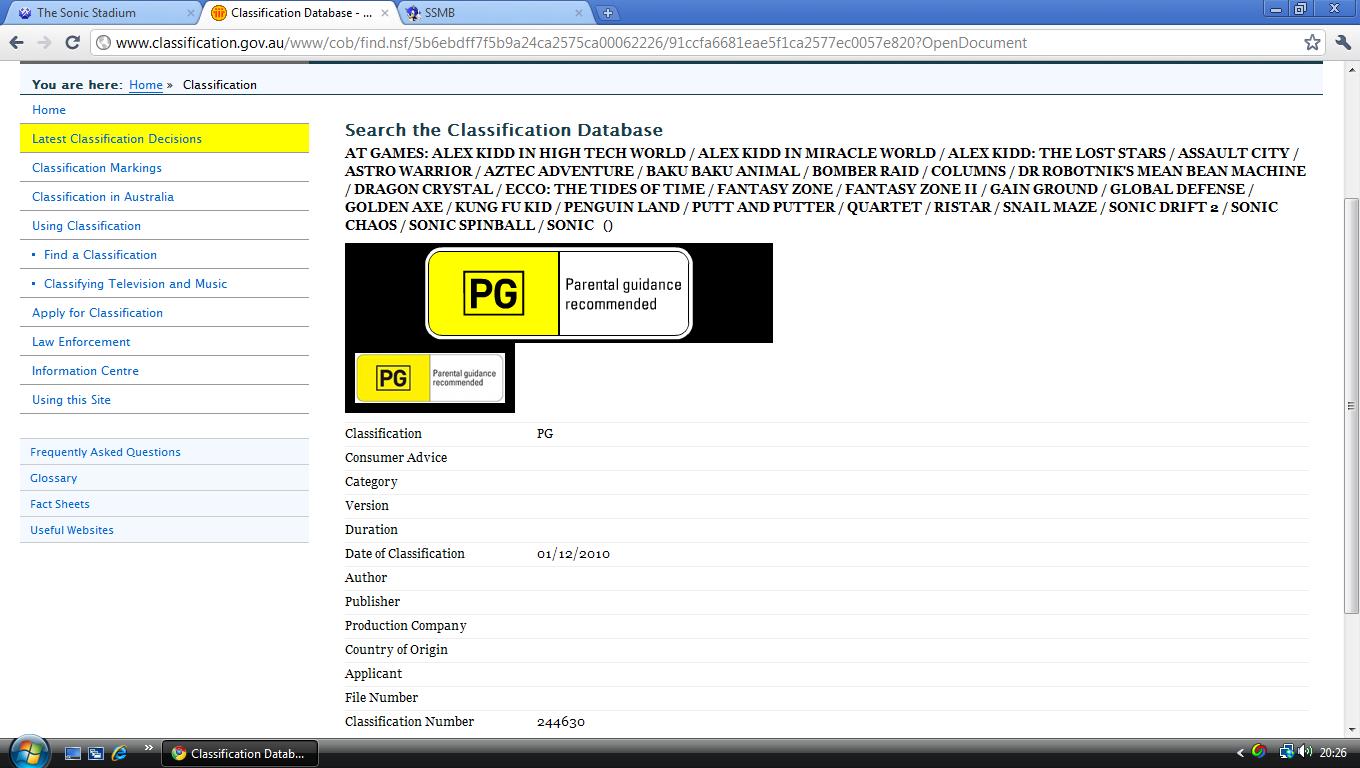Launch Internet Explorer from quick launch

pyautogui.click(x=120, y=753)
